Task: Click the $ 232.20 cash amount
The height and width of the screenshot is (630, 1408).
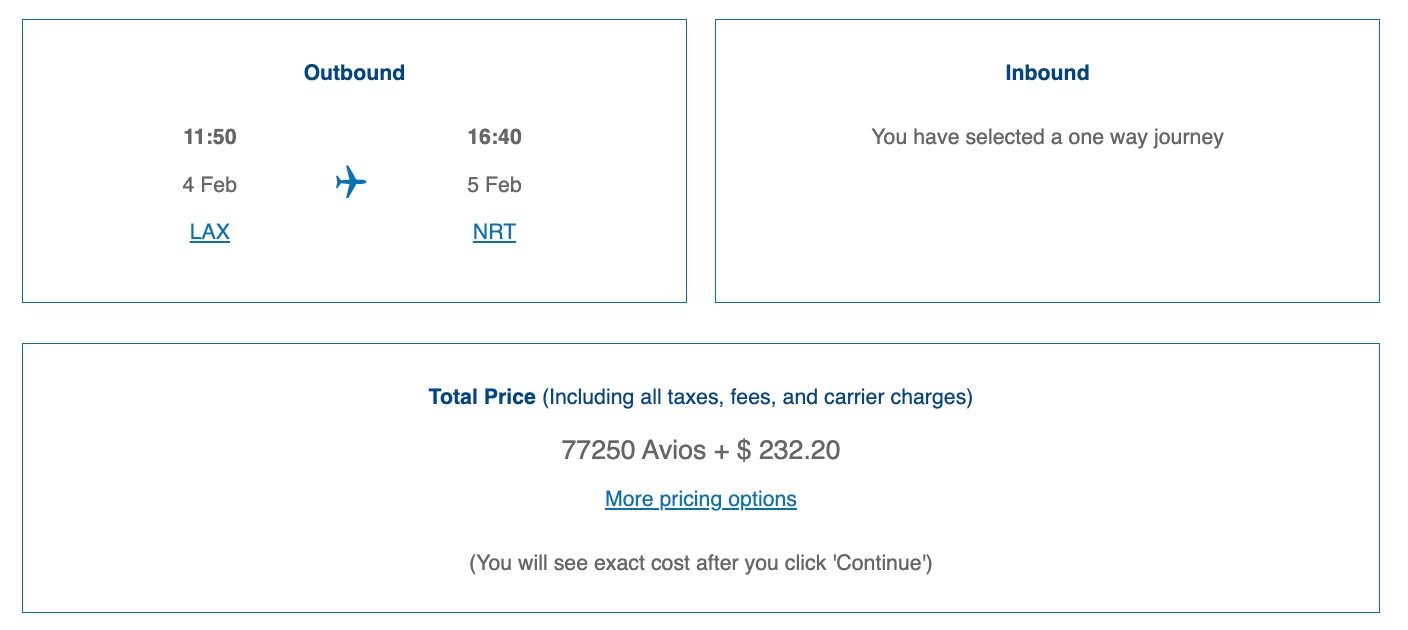Action: point(788,450)
